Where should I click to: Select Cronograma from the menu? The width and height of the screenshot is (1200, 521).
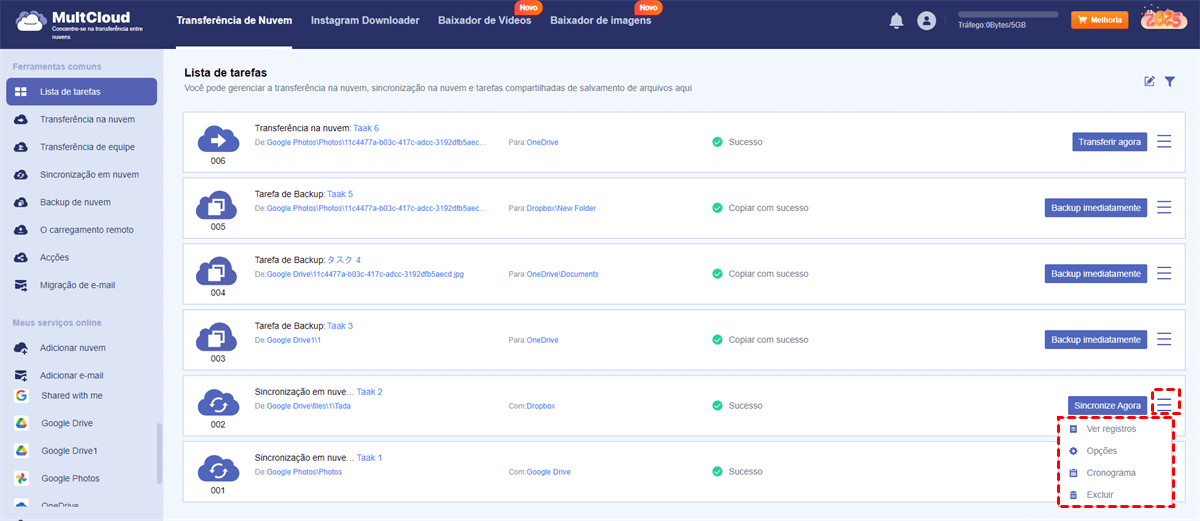pos(1110,473)
